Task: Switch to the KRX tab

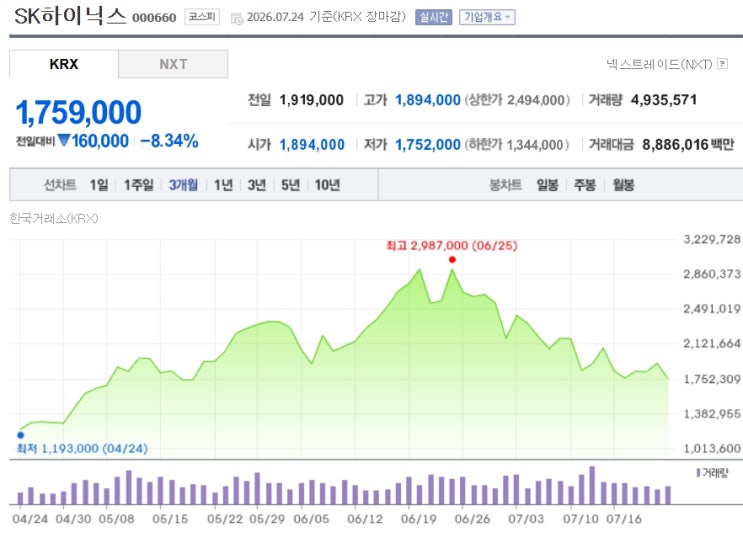Action: [63, 64]
